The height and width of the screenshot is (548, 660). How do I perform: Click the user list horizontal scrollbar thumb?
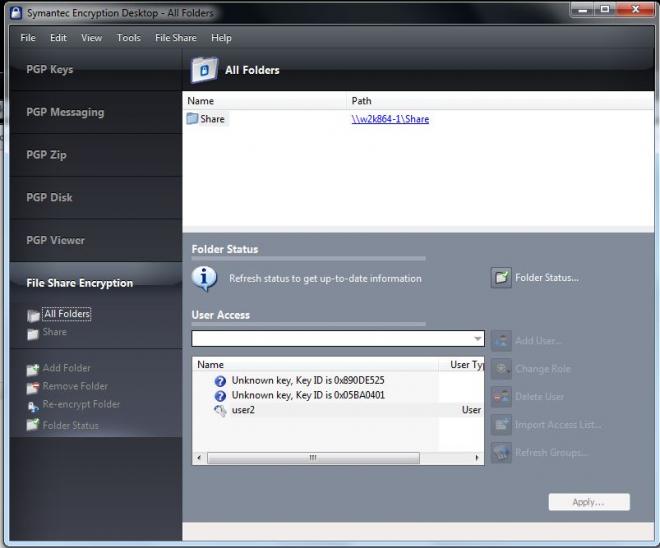point(313,458)
